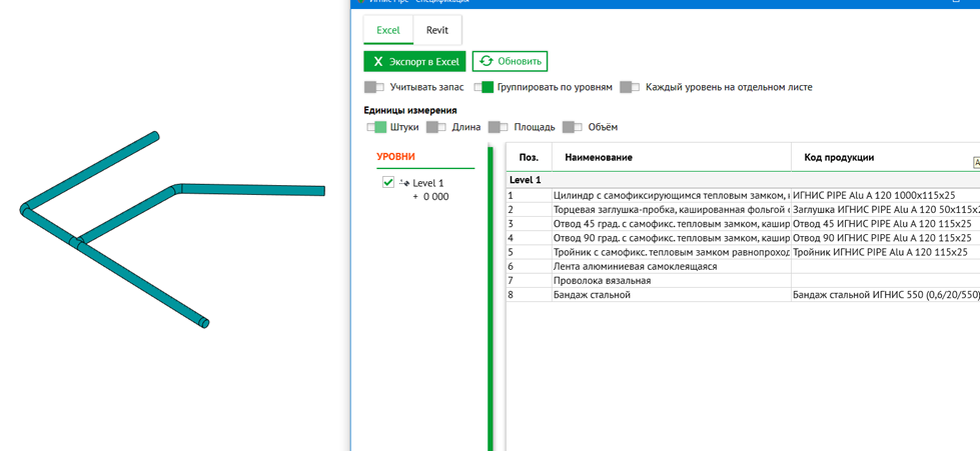Click the Экспорт в Excel button
Screen dimensions: 980x451
pyautogui.click(x=415, y=62)
